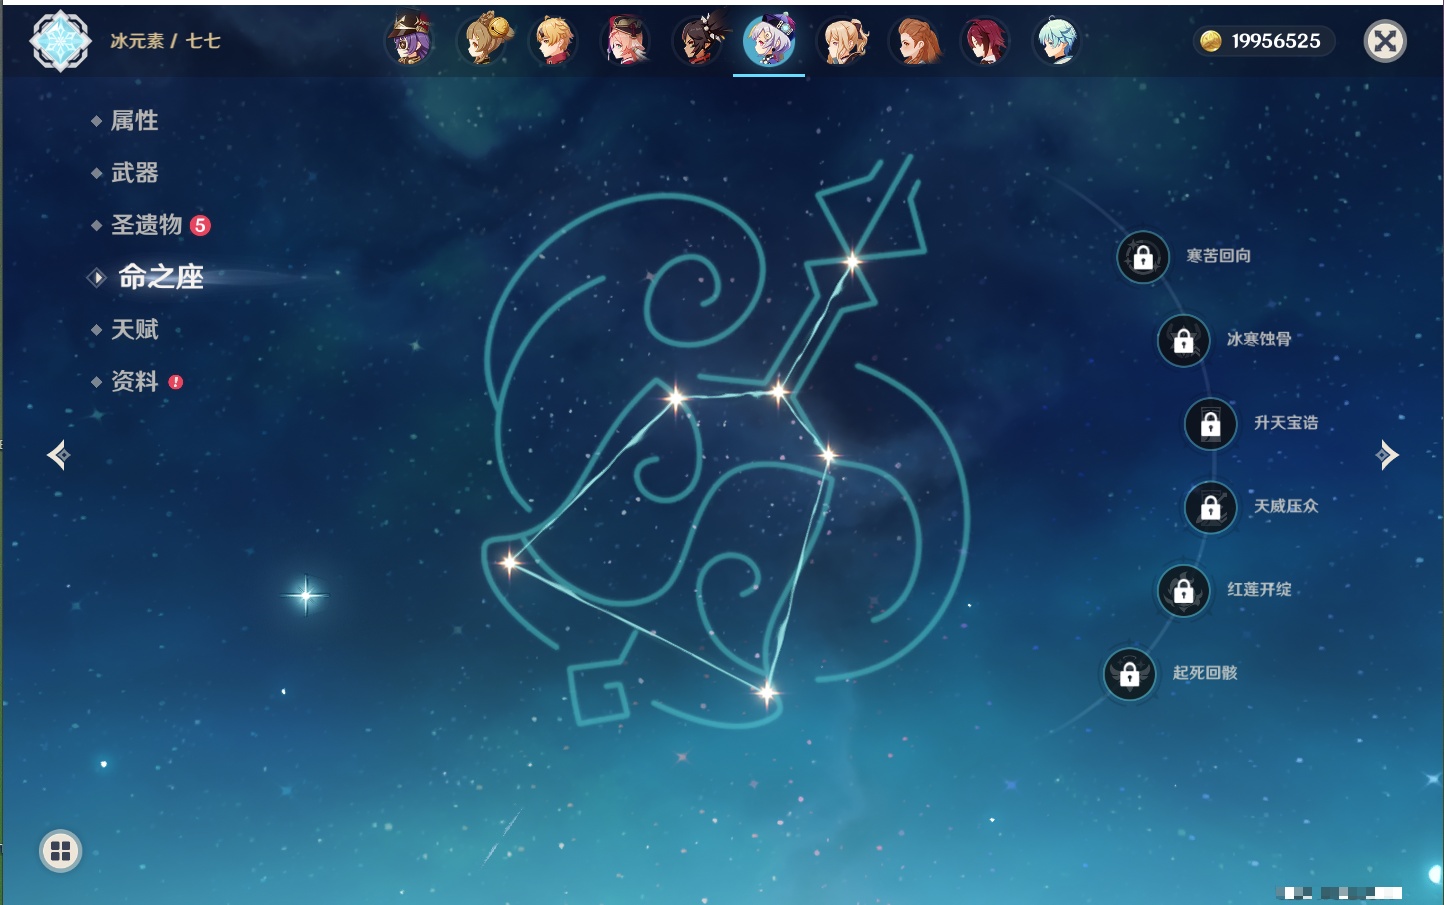Screen dimensions: 1444x905
Task: Open locked constellation node 天威压众
Action: [1210, 507]
